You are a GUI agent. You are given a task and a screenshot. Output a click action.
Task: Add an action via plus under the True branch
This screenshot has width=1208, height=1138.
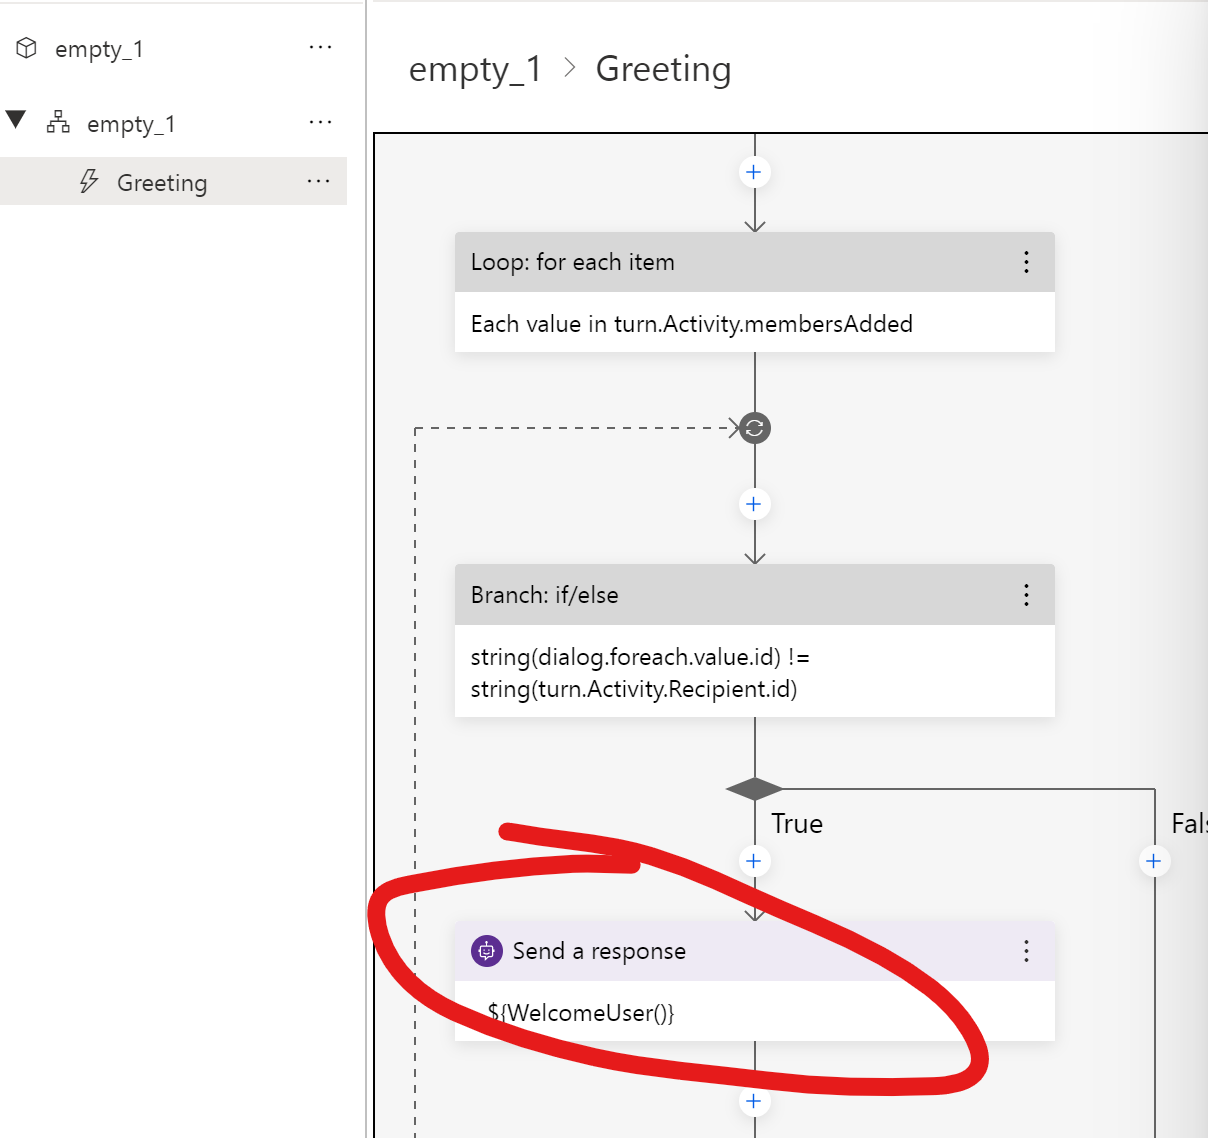[x=754, y=861]
